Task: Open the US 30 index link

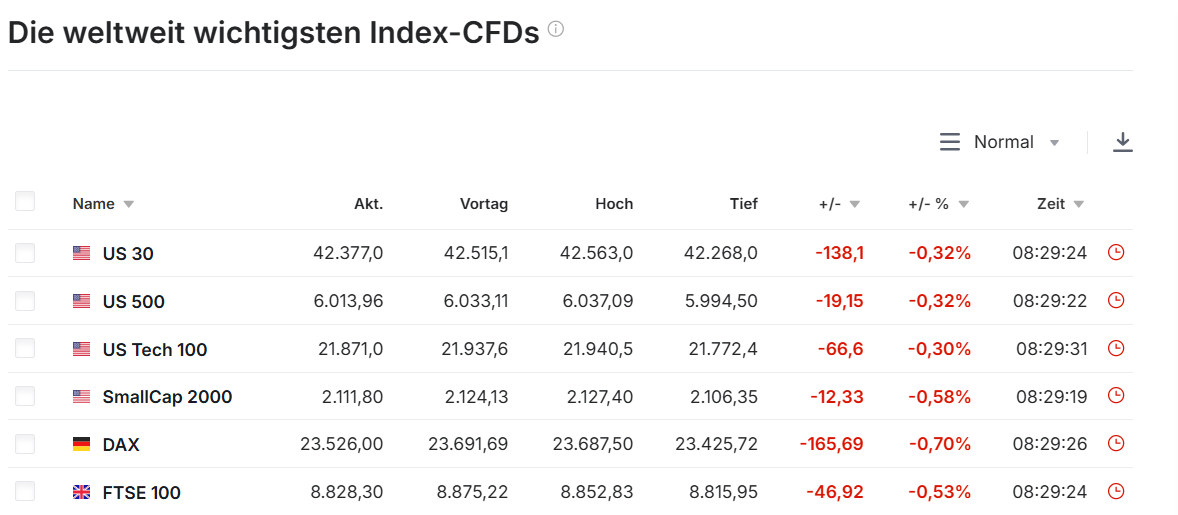Action: [x=128, y=253]
